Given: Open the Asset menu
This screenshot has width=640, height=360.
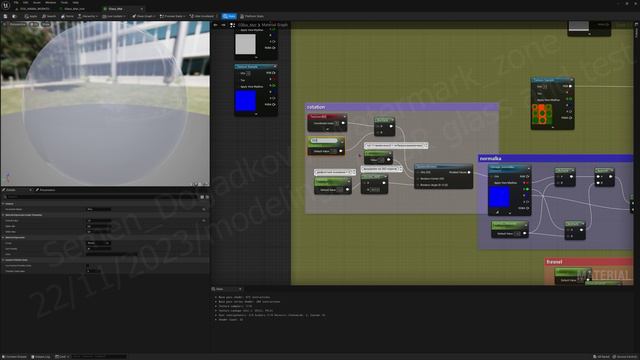Looking at the screenshot, I should click(37, 2).
